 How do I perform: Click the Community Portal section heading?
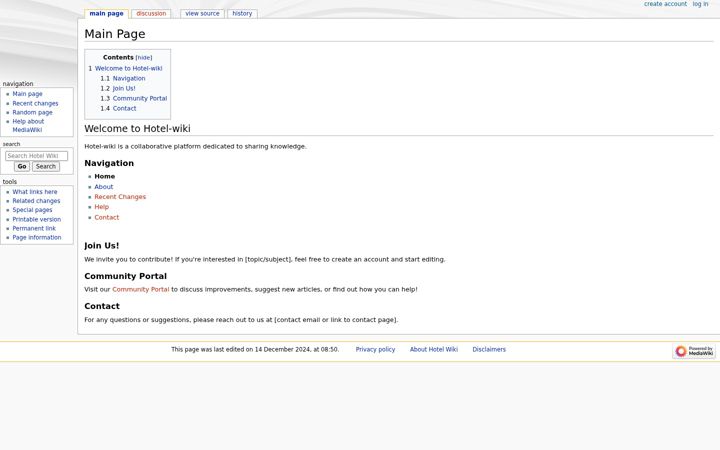point(125,276)
